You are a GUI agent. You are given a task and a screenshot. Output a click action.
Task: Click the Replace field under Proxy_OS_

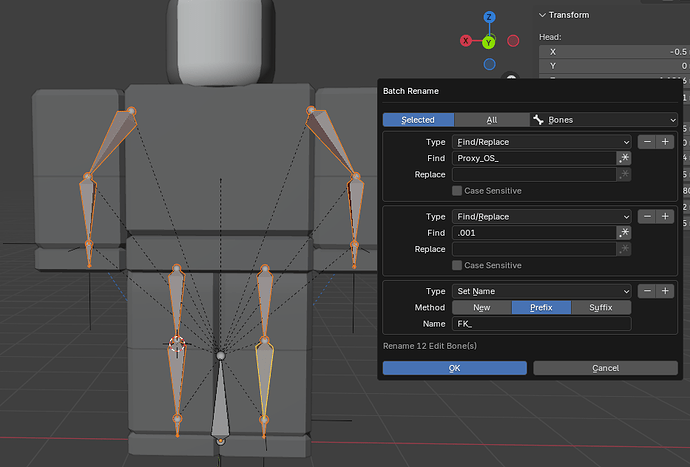(534, 175)
